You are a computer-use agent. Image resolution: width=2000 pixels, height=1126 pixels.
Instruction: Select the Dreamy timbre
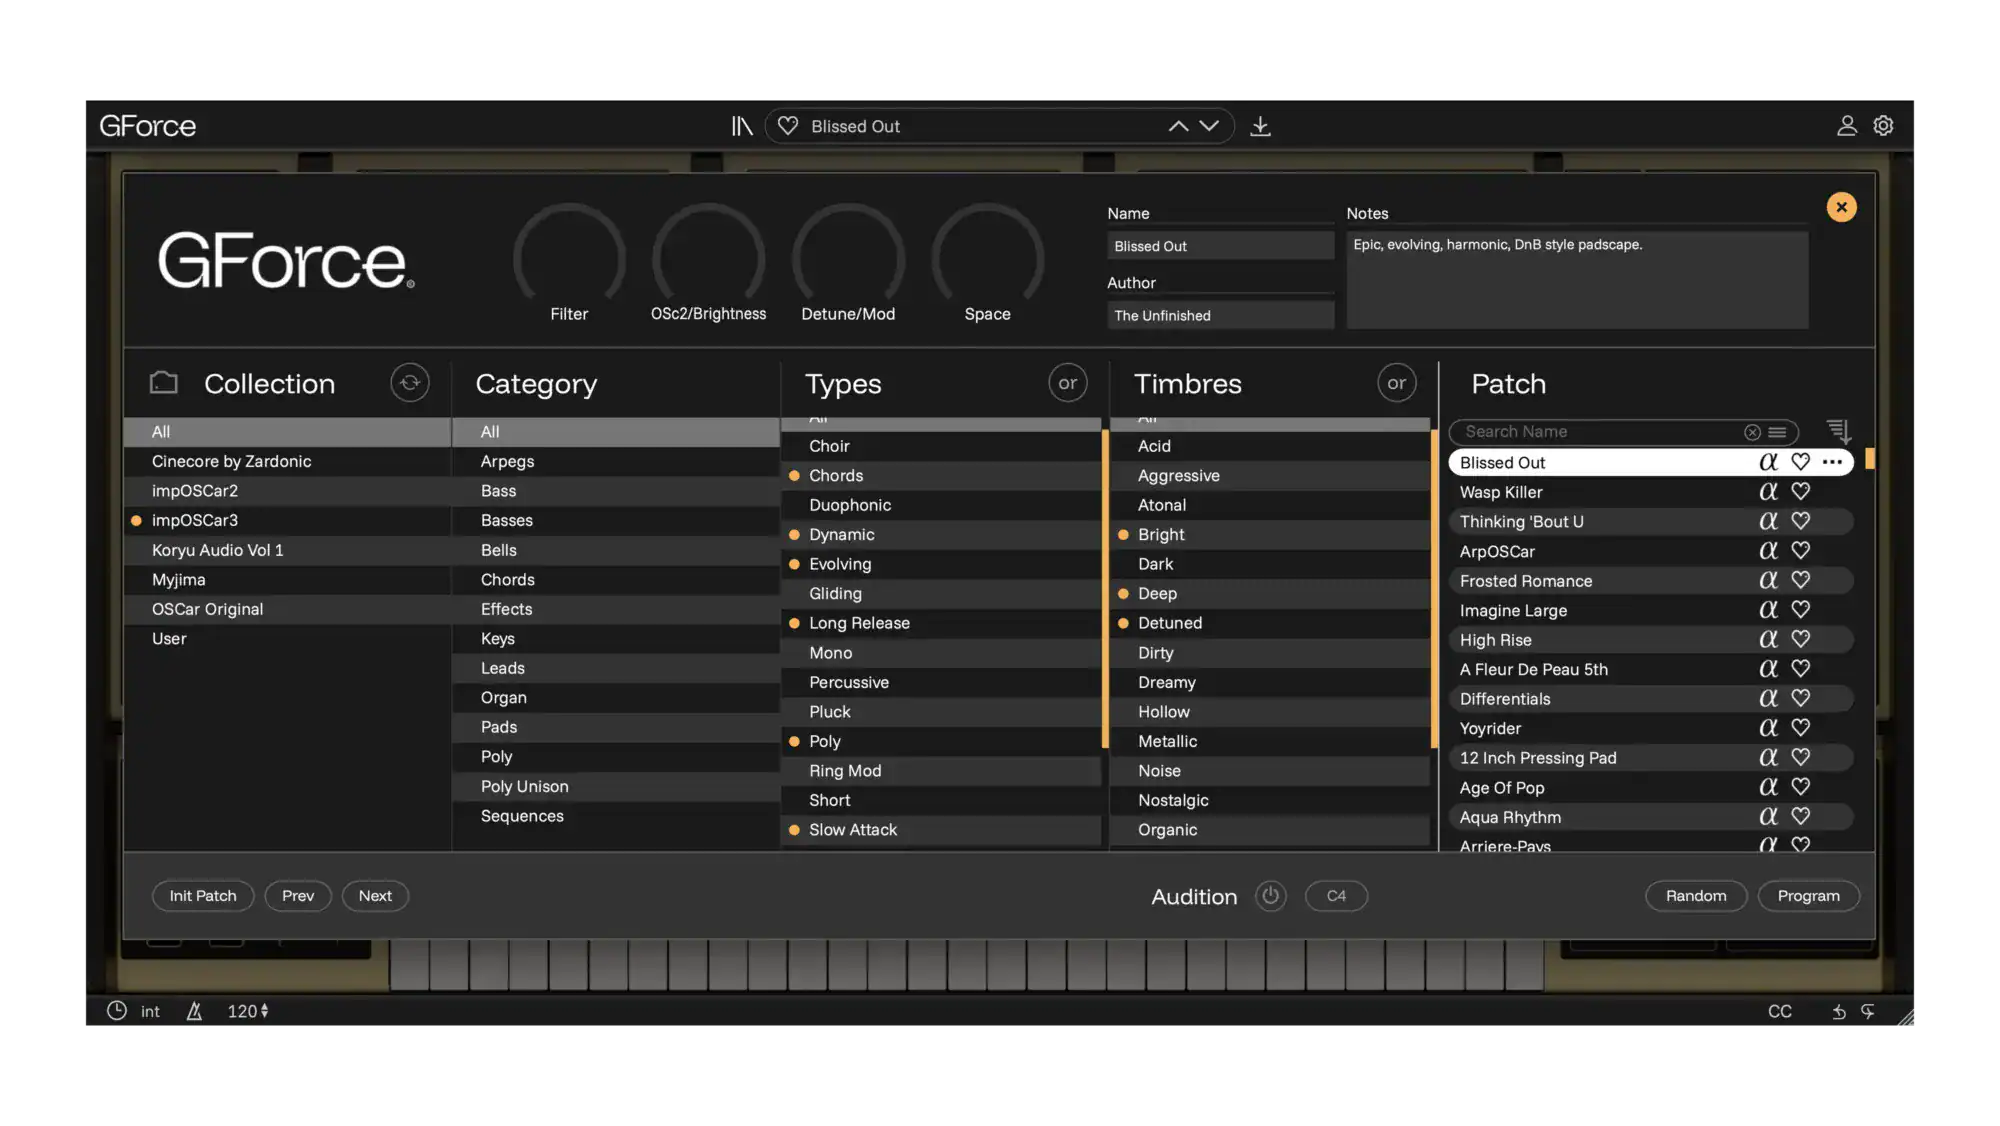point(1269,682)
